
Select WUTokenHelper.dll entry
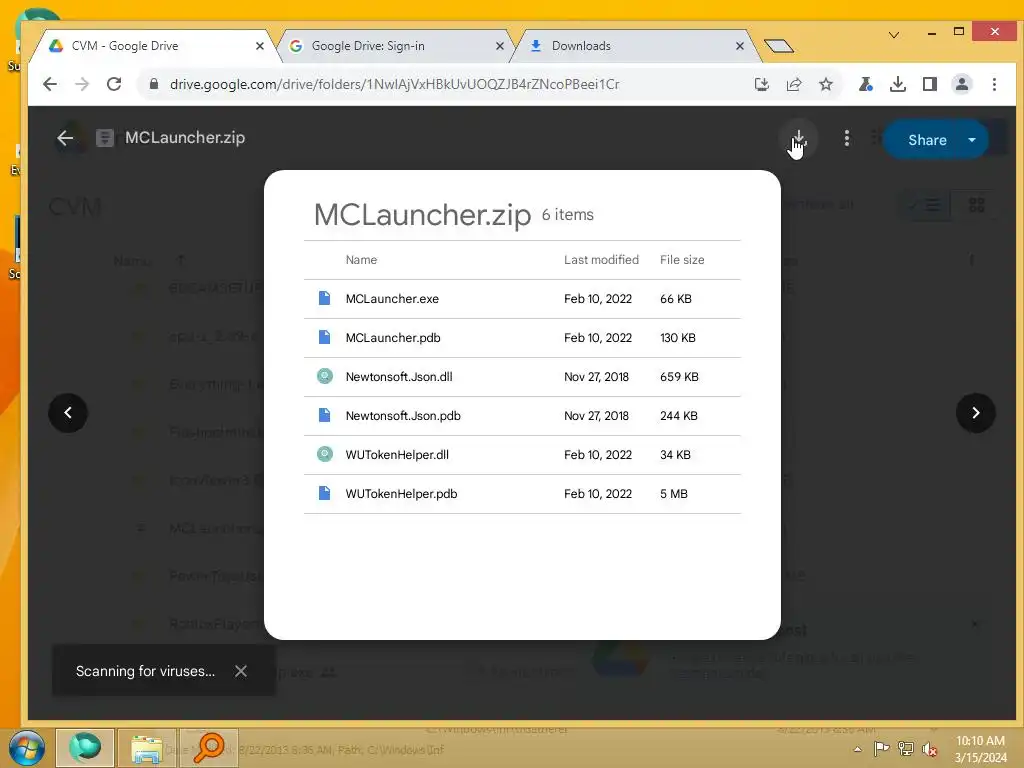pos(522,455)
